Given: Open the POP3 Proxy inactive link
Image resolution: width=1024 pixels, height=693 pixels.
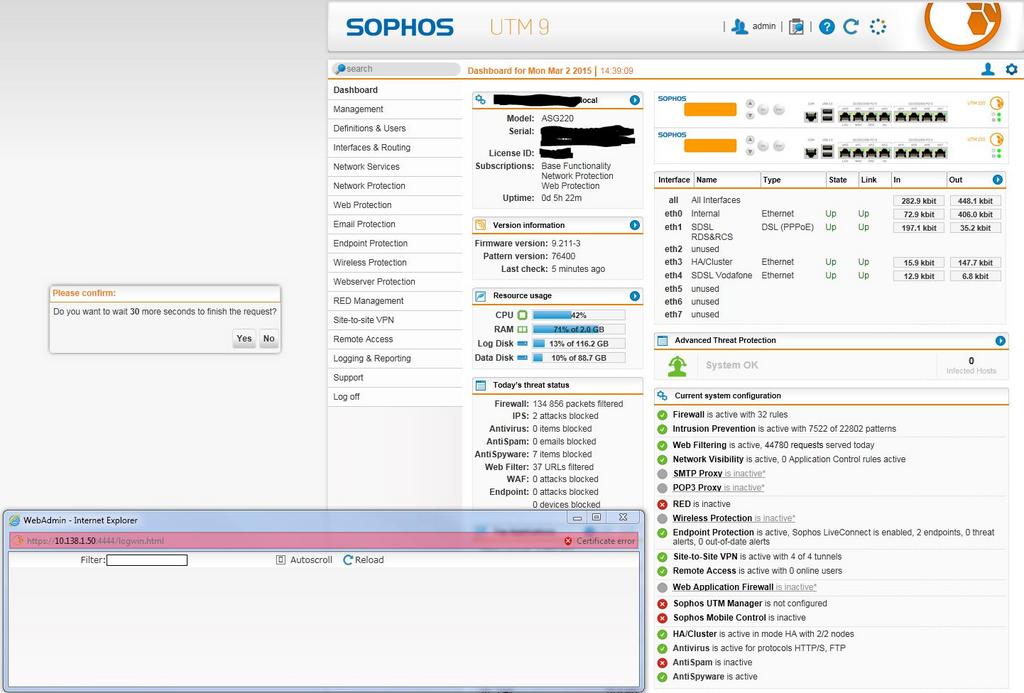Looking at the screenshot, I should (x=718, y=488).
